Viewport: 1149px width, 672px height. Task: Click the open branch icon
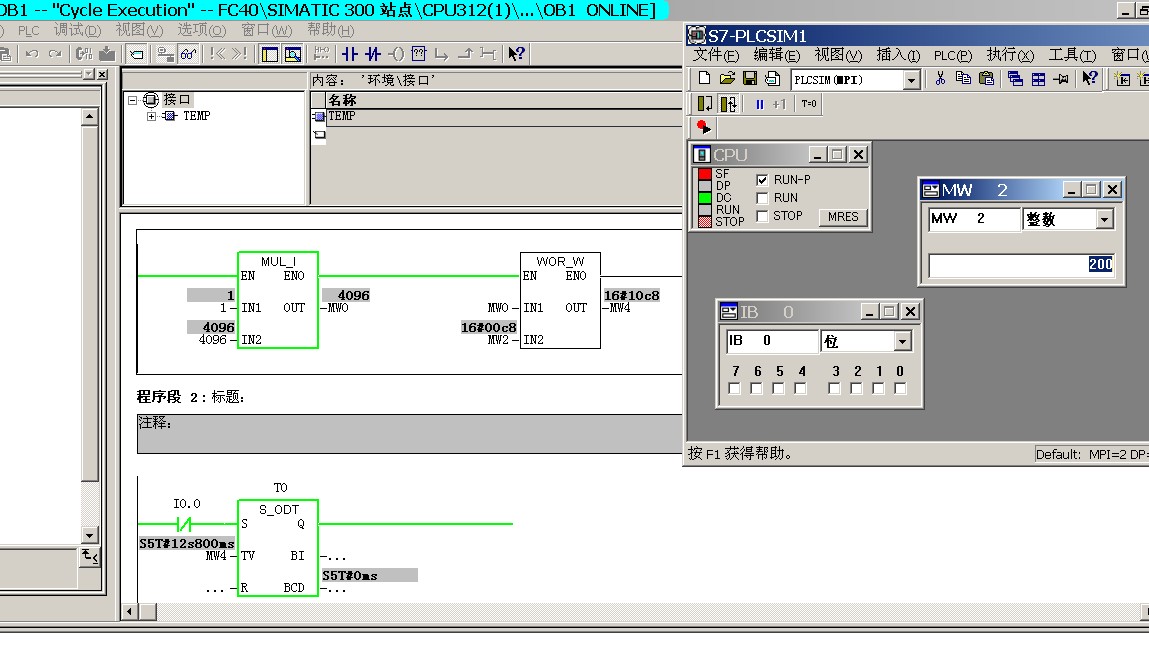(x=441, y=53)
